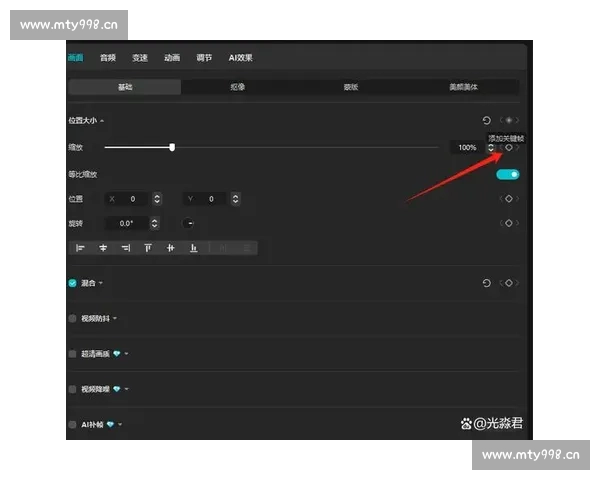Collapse the 位置大小 section arrow
The height and width of the screenshot is (480, 600).
102,121
